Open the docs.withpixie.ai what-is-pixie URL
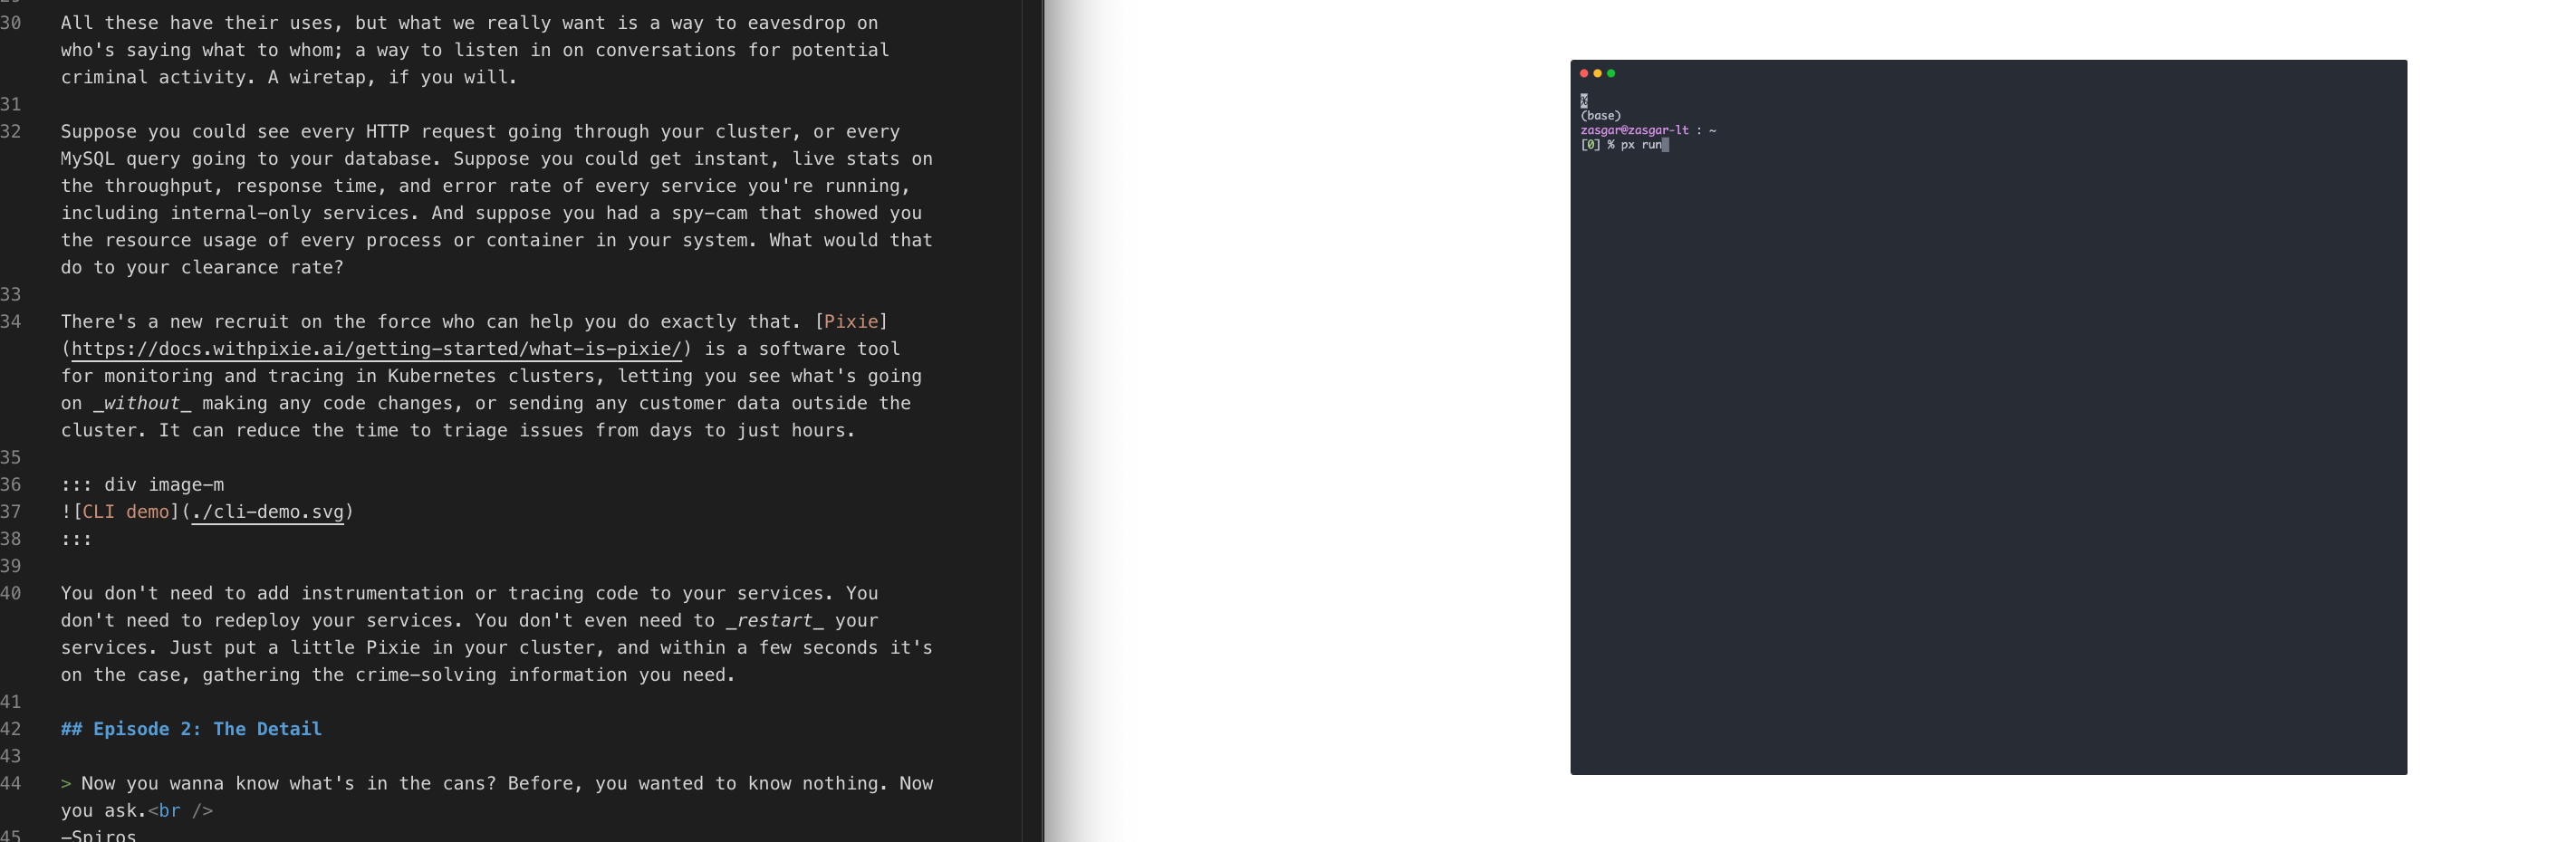Image resolution: width=2576 pixels, height=842 pixels. pos(376,349)
